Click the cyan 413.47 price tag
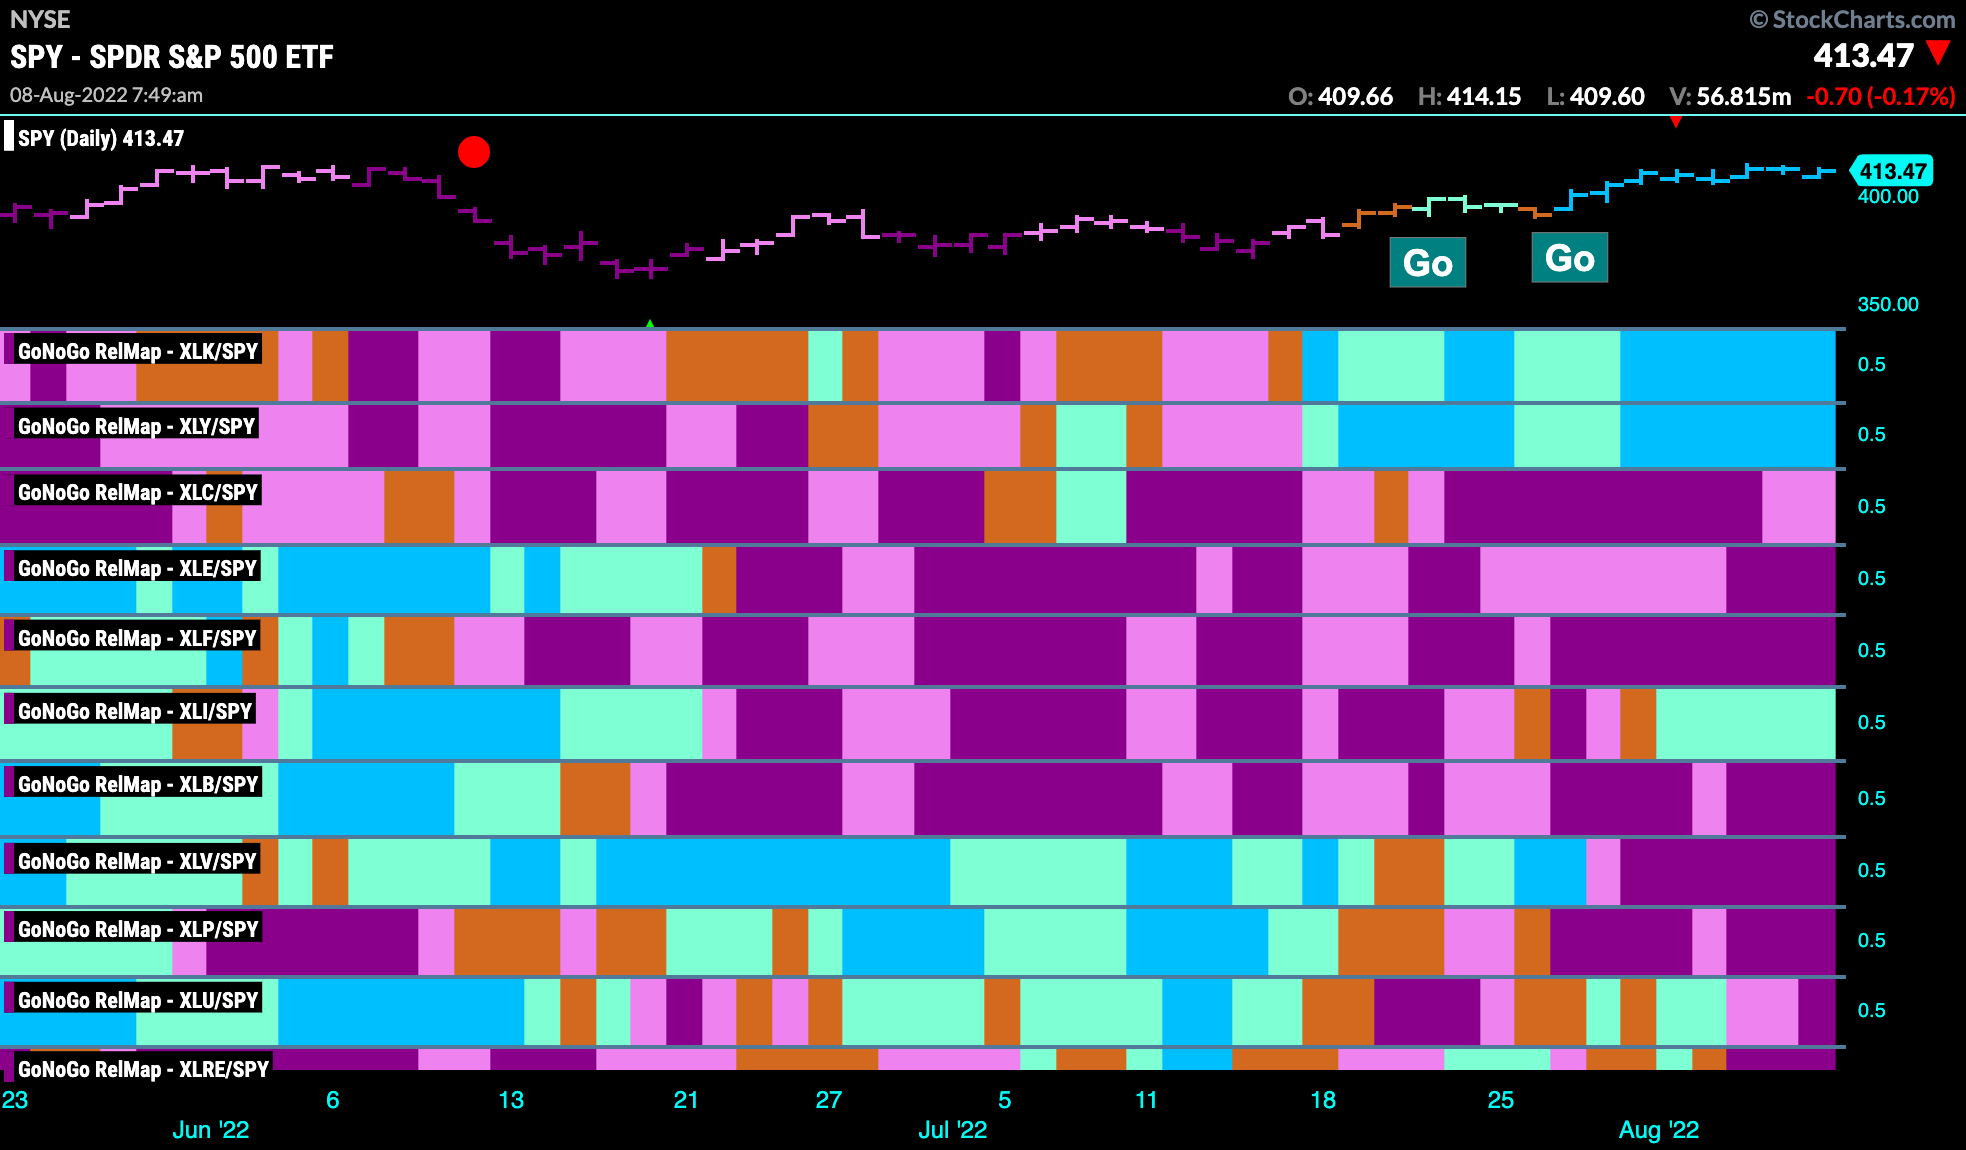 tap(1892, 171)
